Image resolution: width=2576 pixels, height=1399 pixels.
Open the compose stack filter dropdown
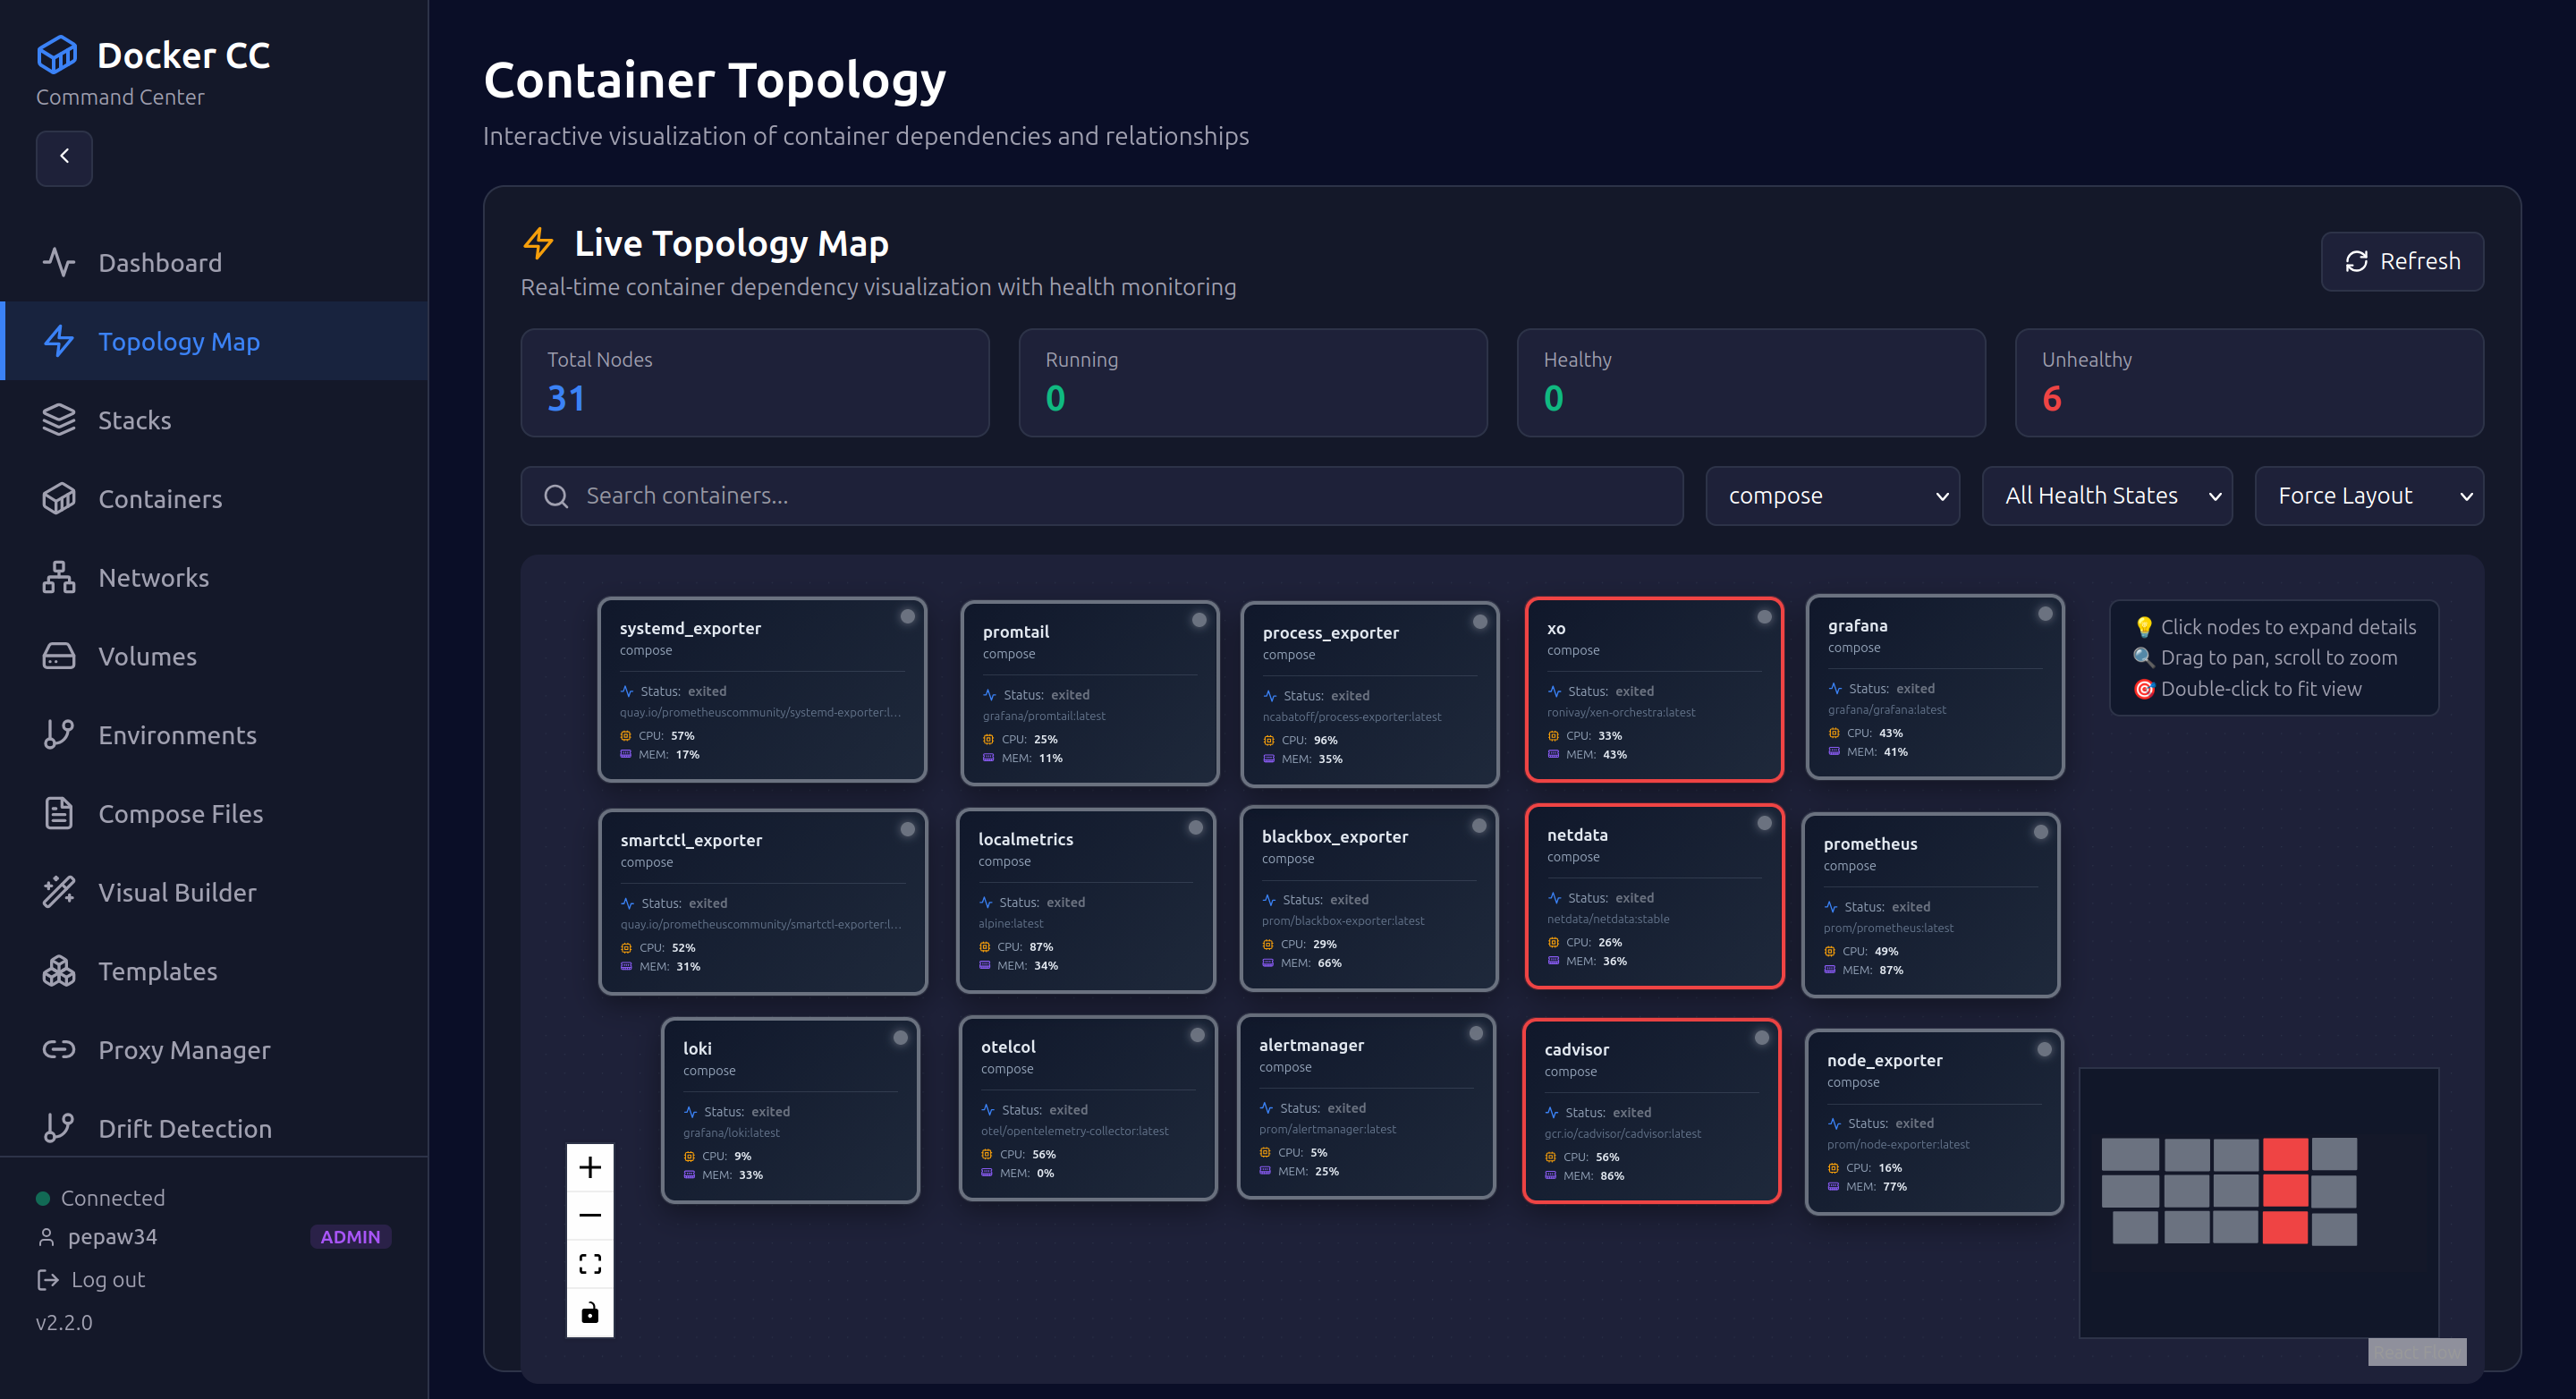1832,496
